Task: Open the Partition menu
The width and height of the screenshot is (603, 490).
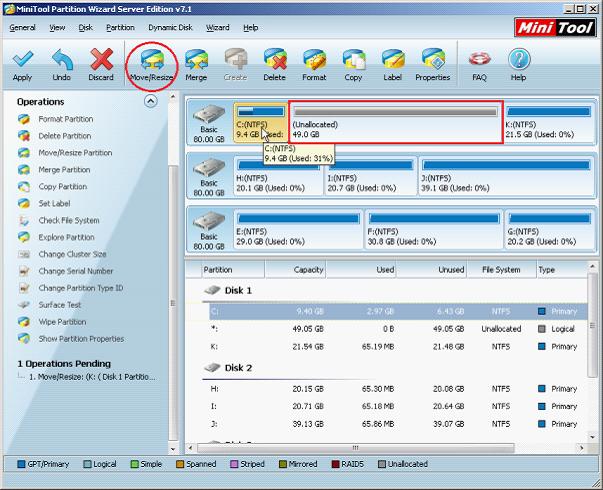Action: click(120, 28)
